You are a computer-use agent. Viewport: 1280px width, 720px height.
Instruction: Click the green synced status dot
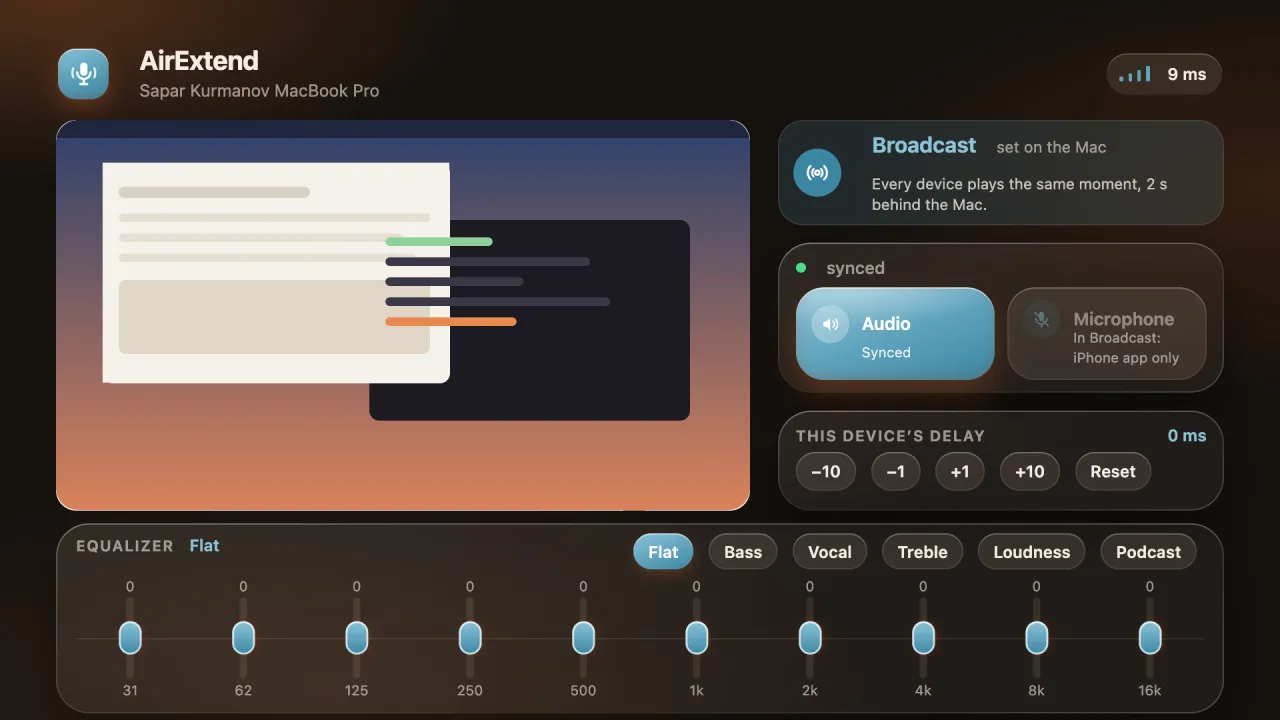[801, 268]
